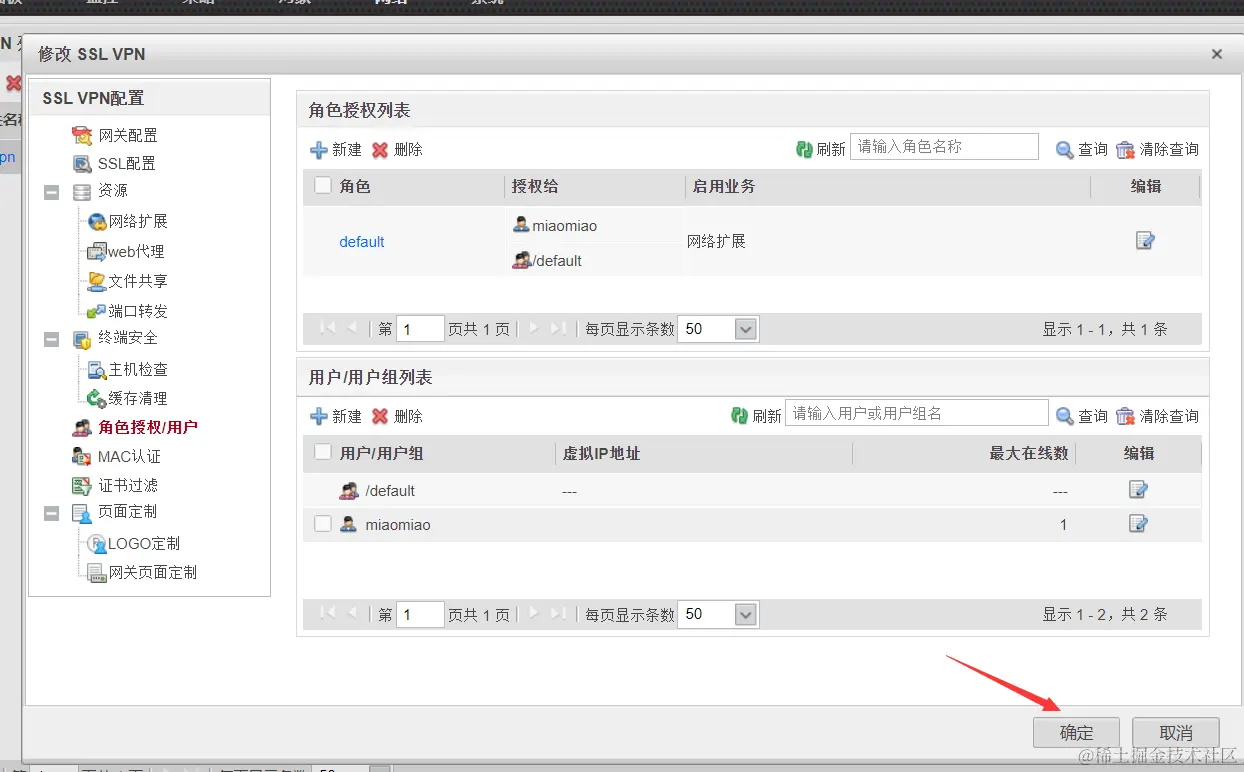Open the 每页显示条数 dropdown in the 用户/用户组列表 pager
Image resolution: width=1244 pixels, height=772 pixels.
pyautogui.click(x=746, y=615)
